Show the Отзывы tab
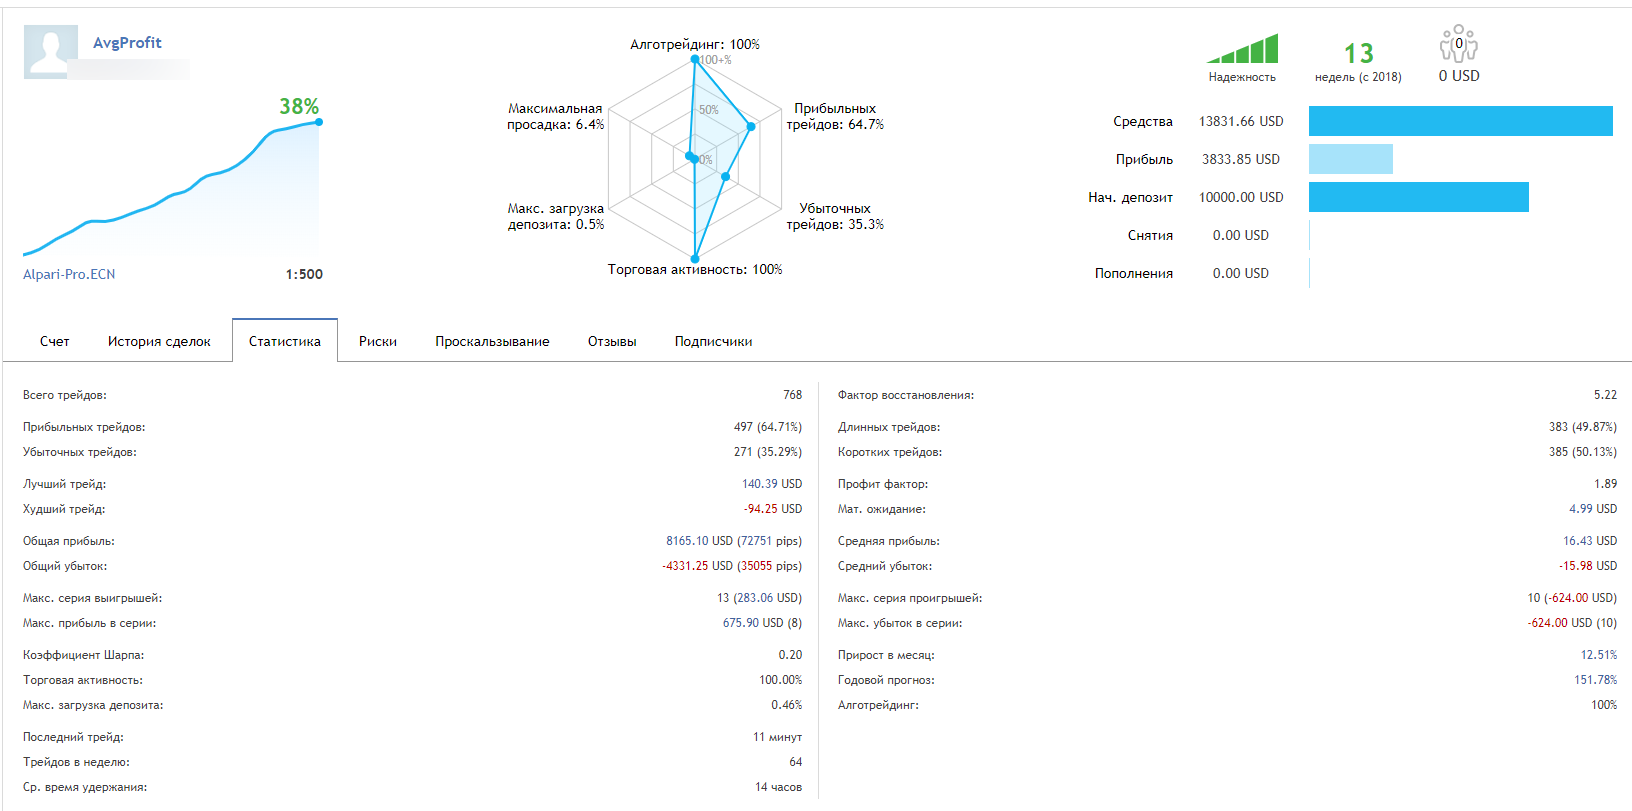The width and height of the screenshot is (1632, 811). pos(612,341)
